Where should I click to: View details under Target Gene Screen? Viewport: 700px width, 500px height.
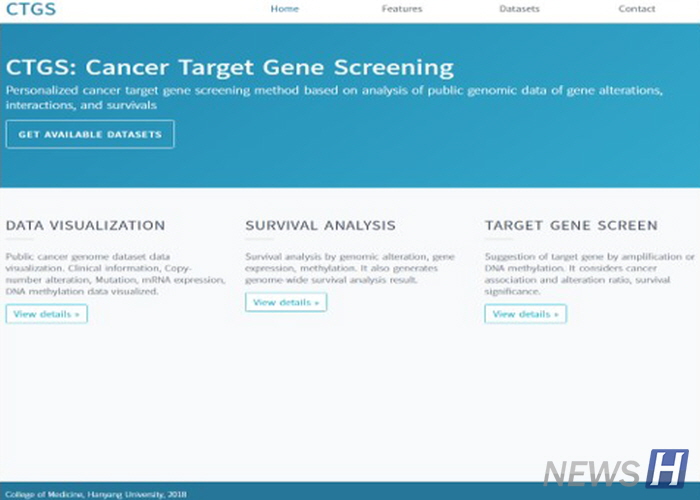click(525, 314)
